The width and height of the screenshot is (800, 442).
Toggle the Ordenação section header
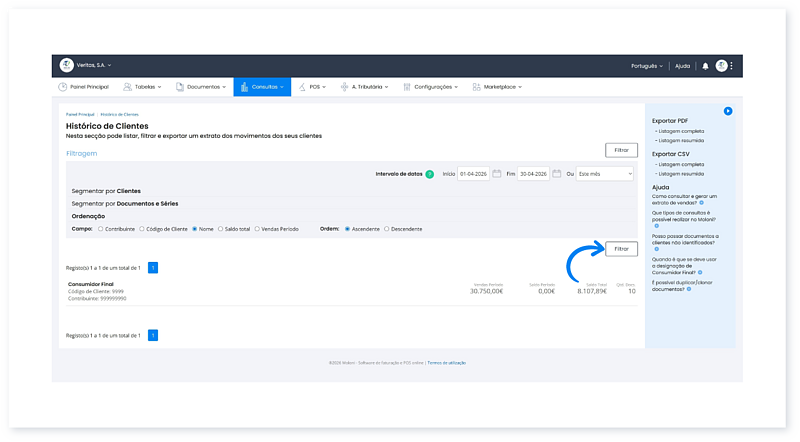point(88,216)
